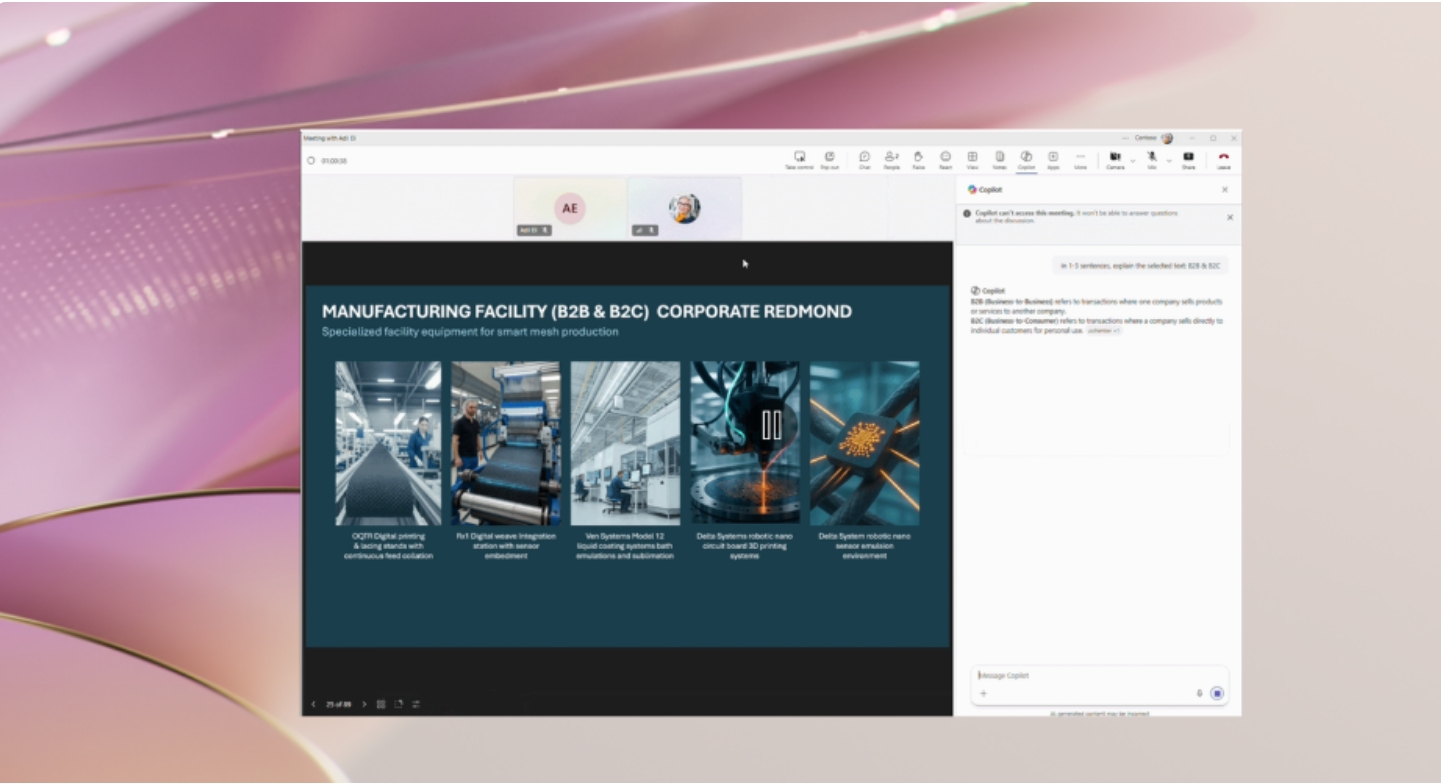Open the View layout options

tap(972, 160)
